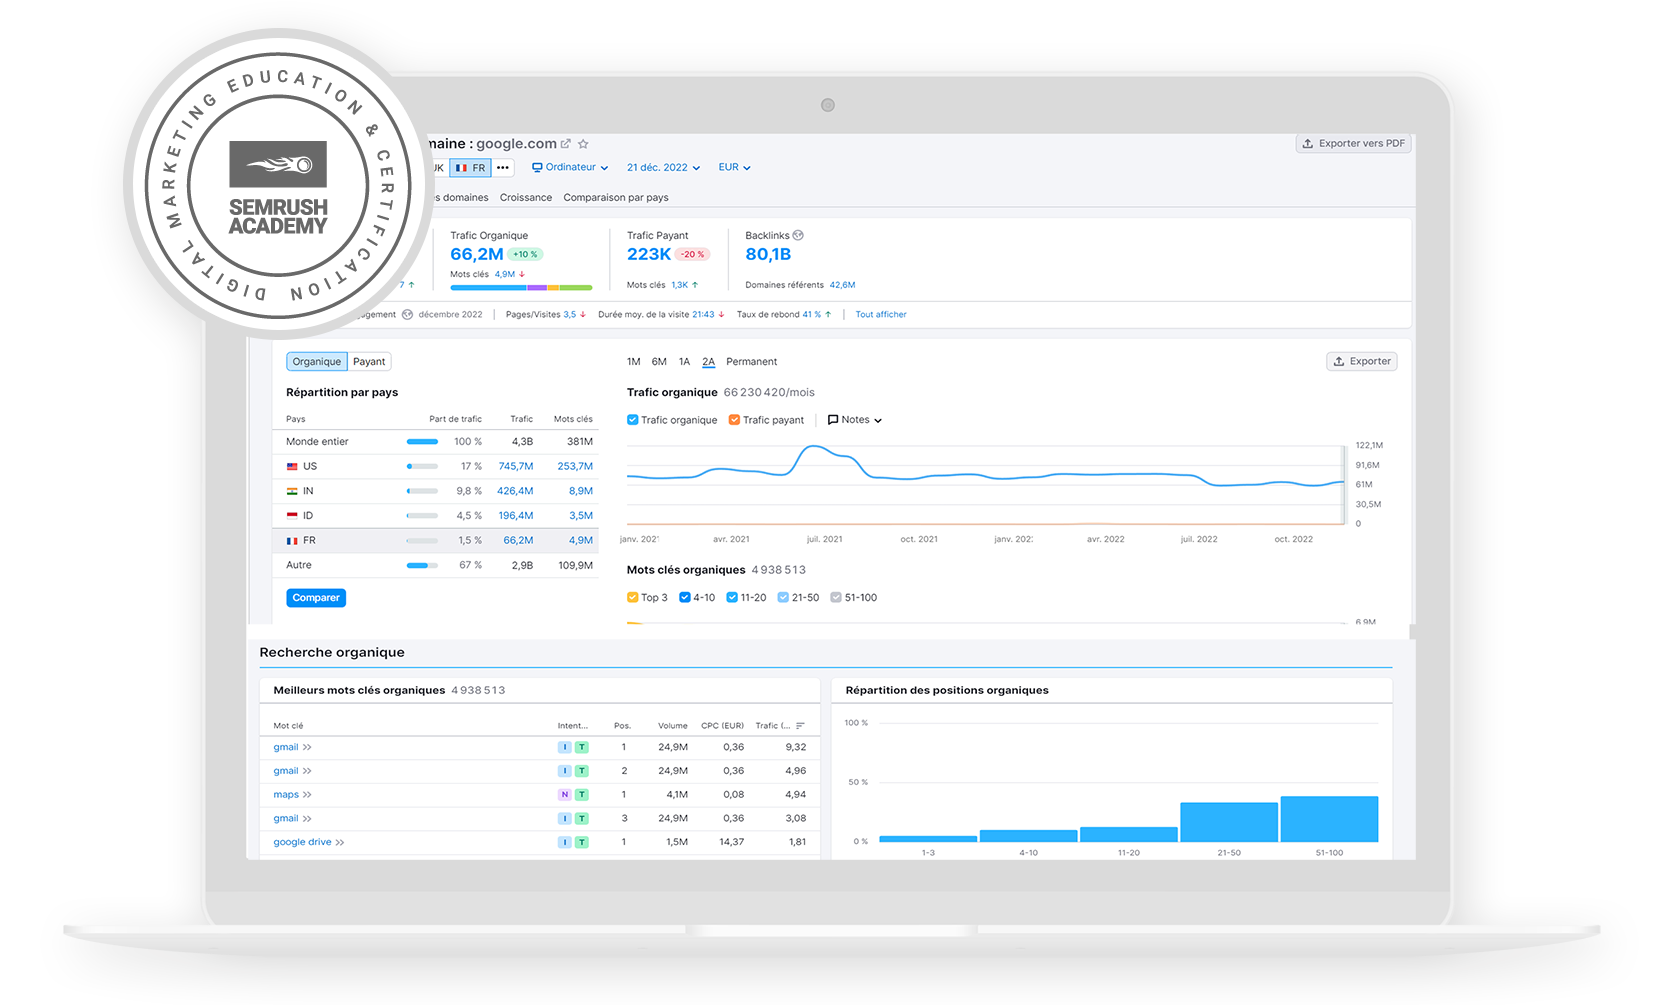Image resolution: width=1674 pixels, height=1005 pixels.
Task: Toggle the Top 3 keywords checkbox
Action: coord(632,598)
